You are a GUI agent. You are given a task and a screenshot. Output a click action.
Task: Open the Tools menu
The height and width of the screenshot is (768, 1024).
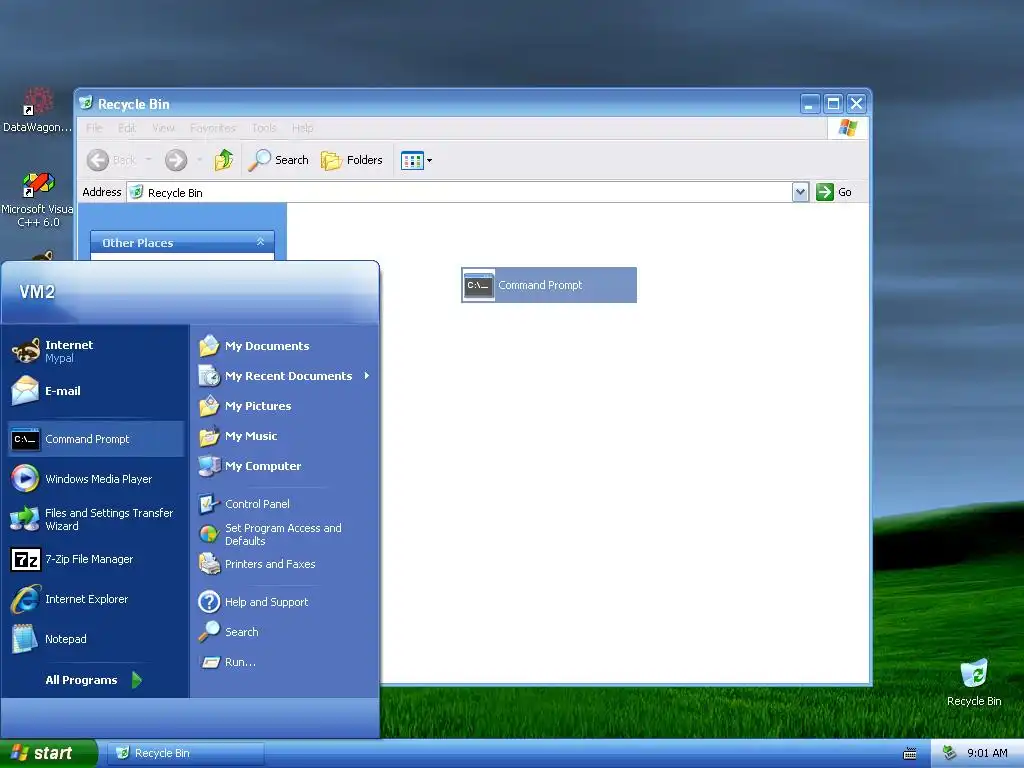(x=264, y=128)
